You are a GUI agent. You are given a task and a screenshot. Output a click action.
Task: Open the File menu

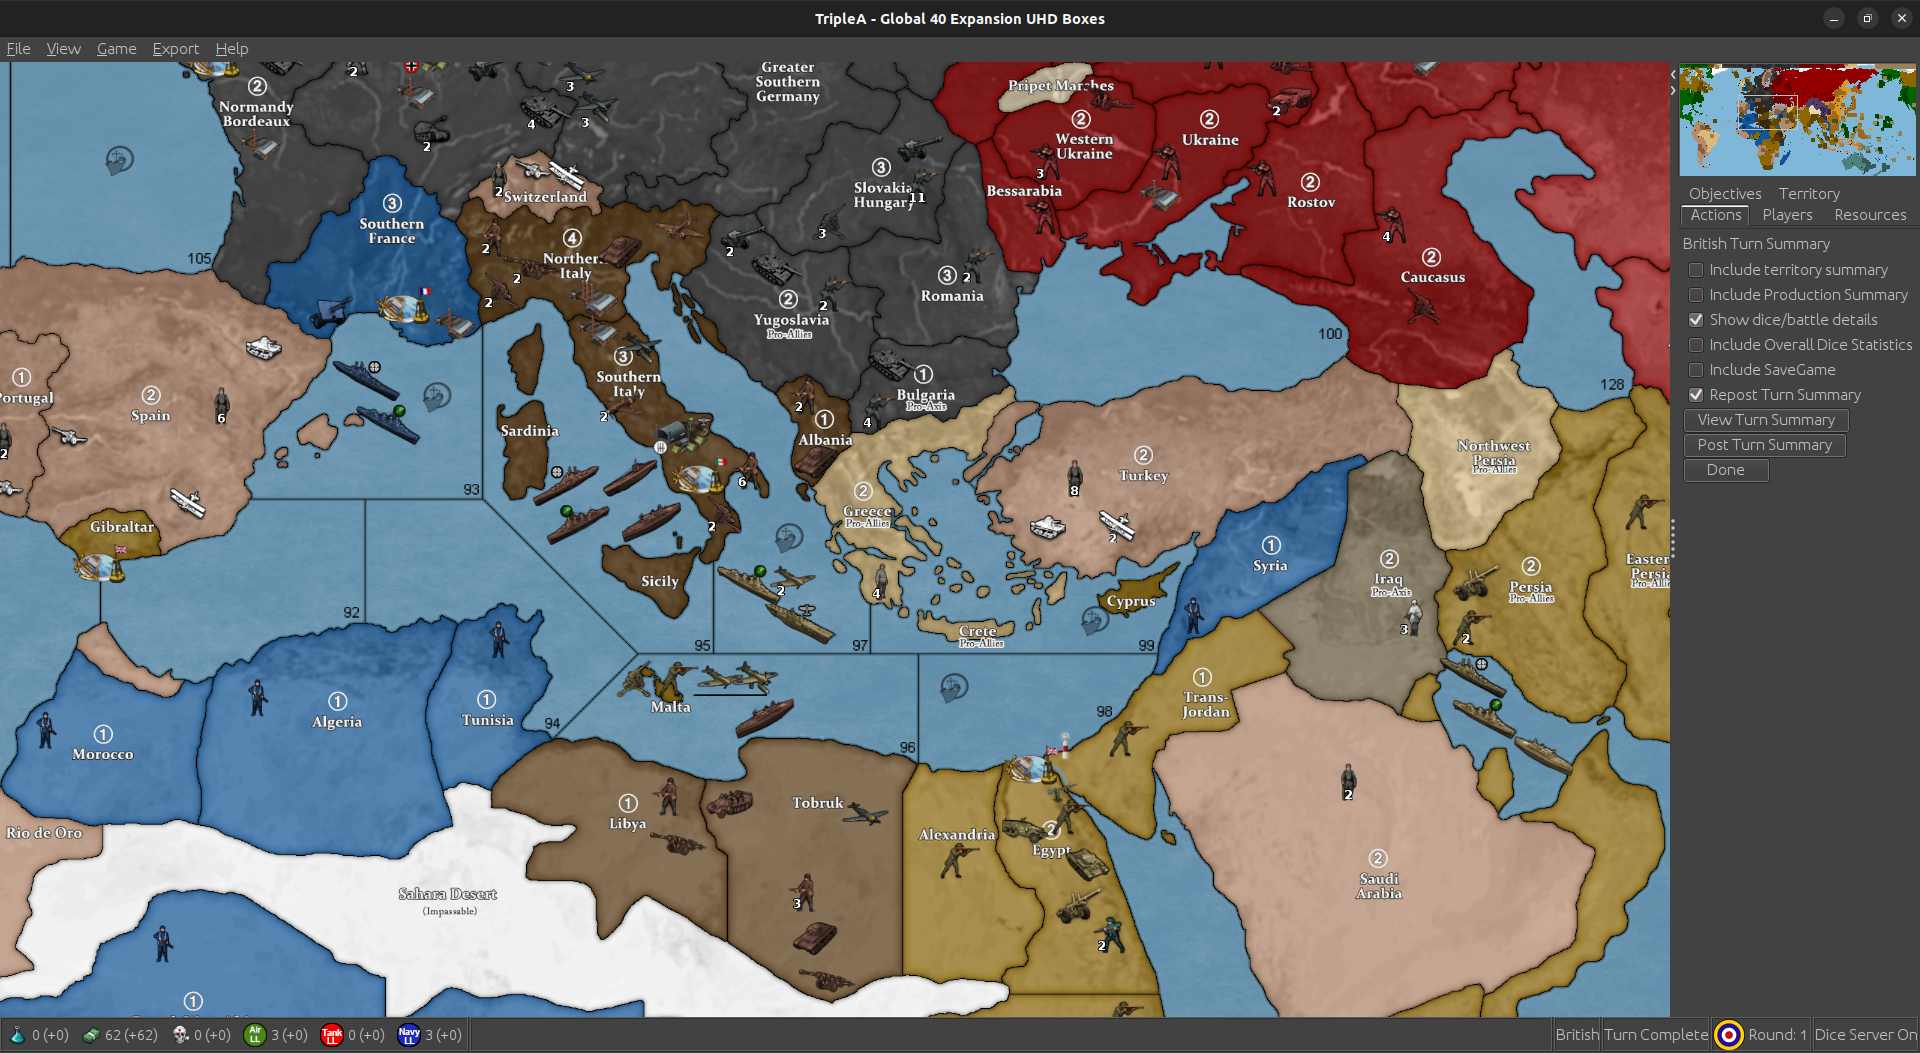pyautogui.click(x=18, y=49)
